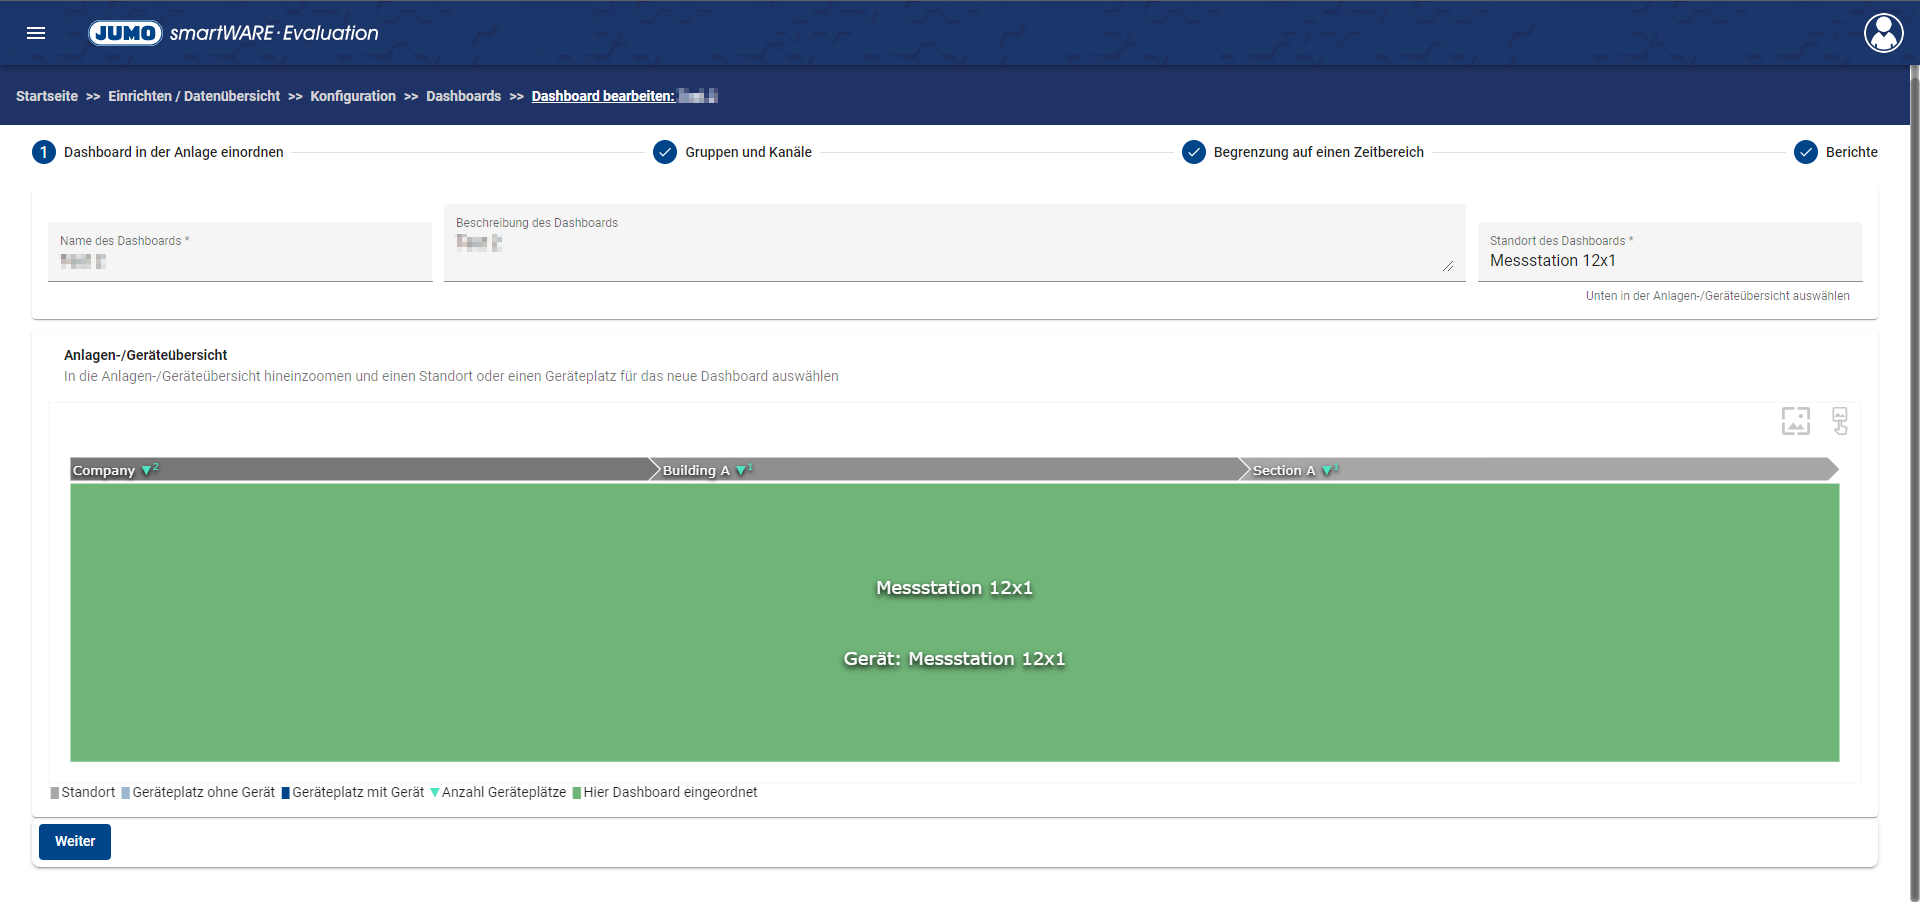Navigate to Dashboards in the breadcrumb
The image size is (1920, 902).
pos(463,96)
